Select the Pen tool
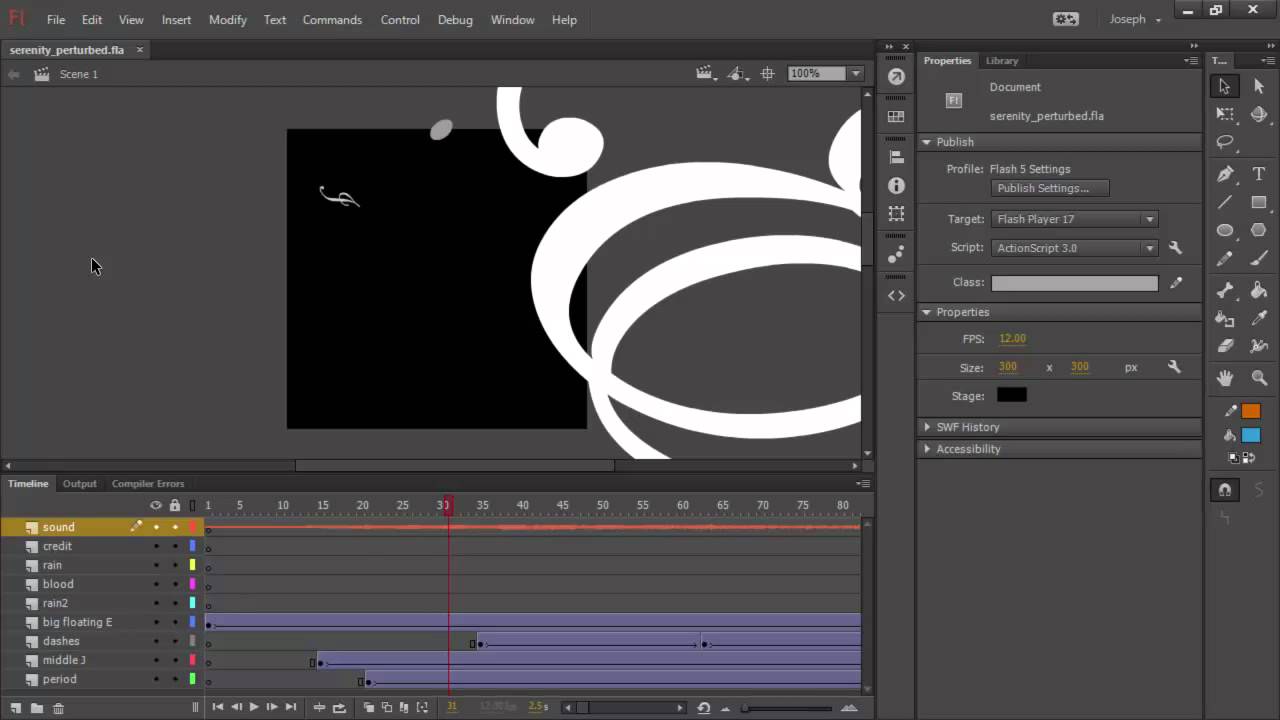The width and height of the screenshot is (1280, 720). coord(1225,174)
